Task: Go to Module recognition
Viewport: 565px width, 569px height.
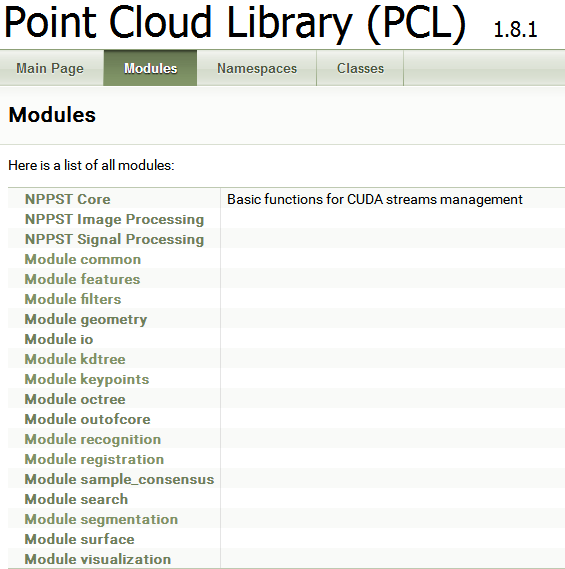Action: [93, 440]
